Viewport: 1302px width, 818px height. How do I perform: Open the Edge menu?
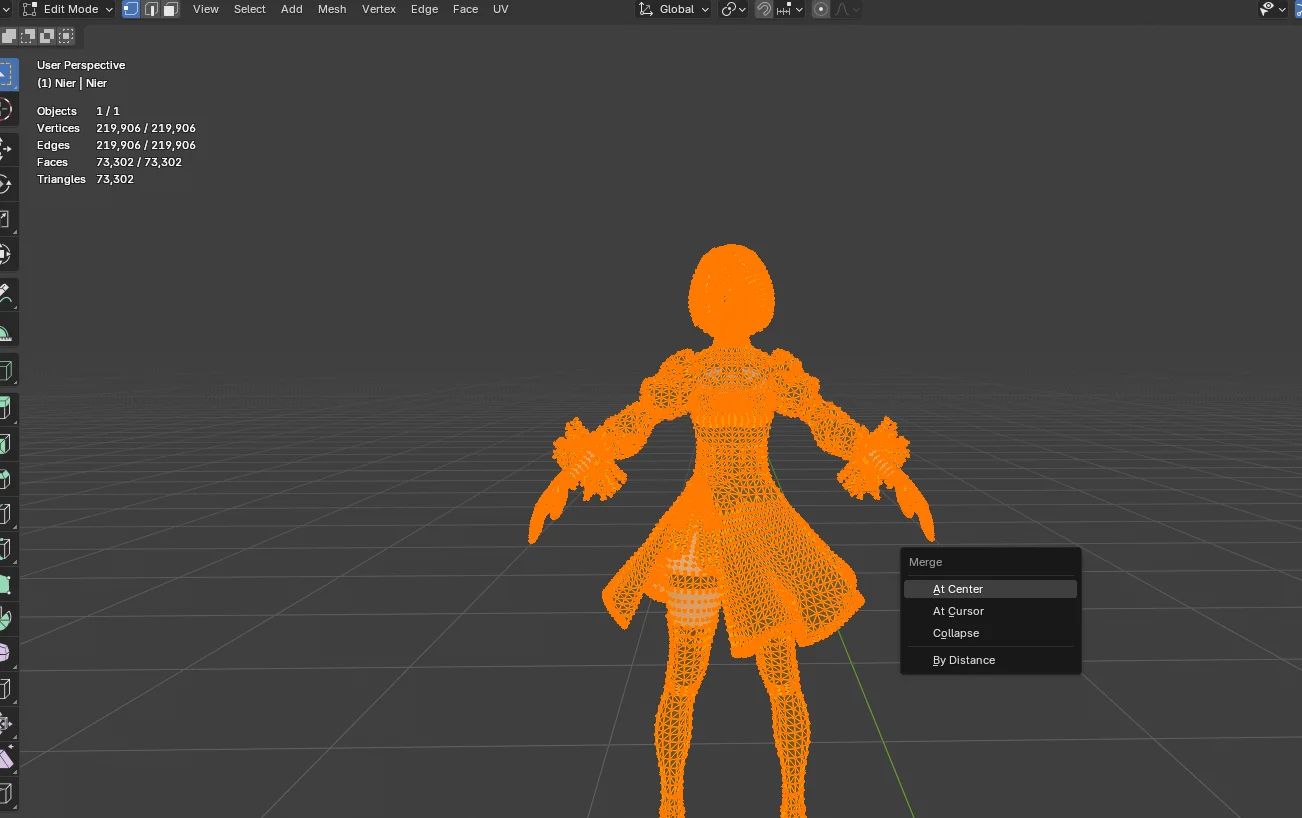[x=424, y=9]
